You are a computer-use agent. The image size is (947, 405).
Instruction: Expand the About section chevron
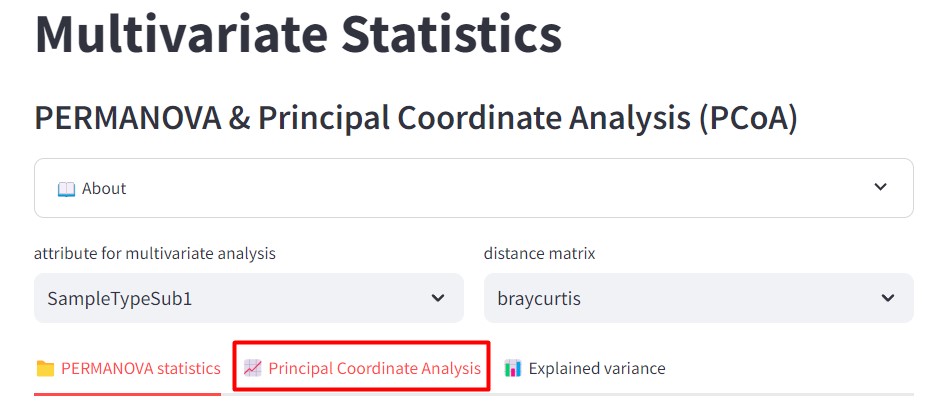point(880,187)
